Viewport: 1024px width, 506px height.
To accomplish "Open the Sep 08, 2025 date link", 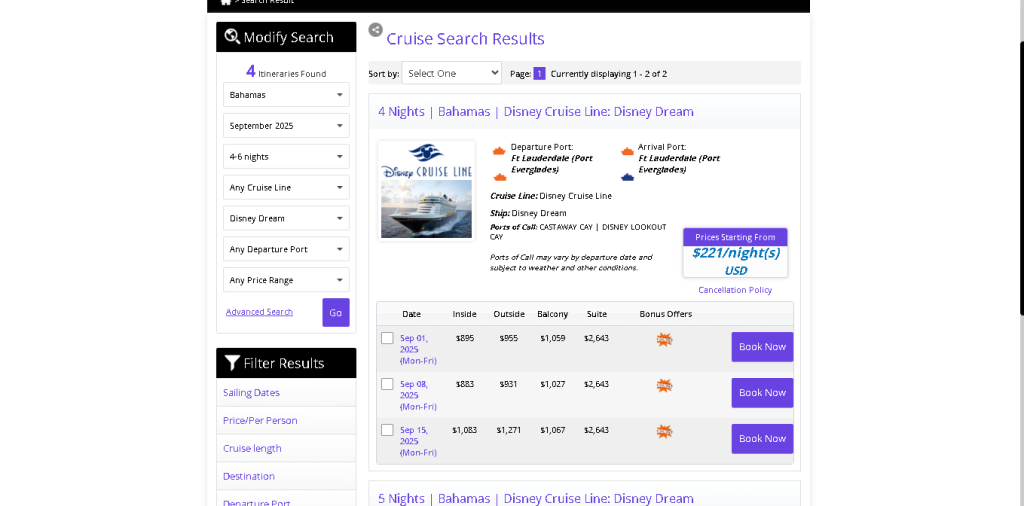I will tap(418, 395).
